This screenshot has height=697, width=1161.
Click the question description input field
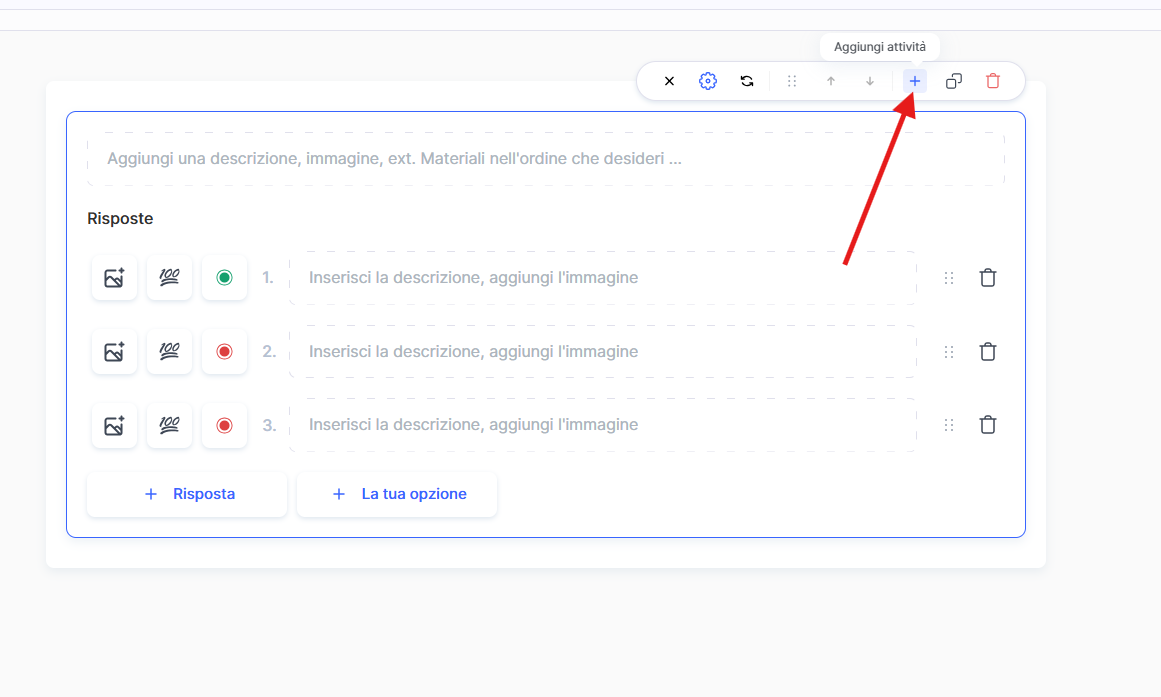pos(545,159)
